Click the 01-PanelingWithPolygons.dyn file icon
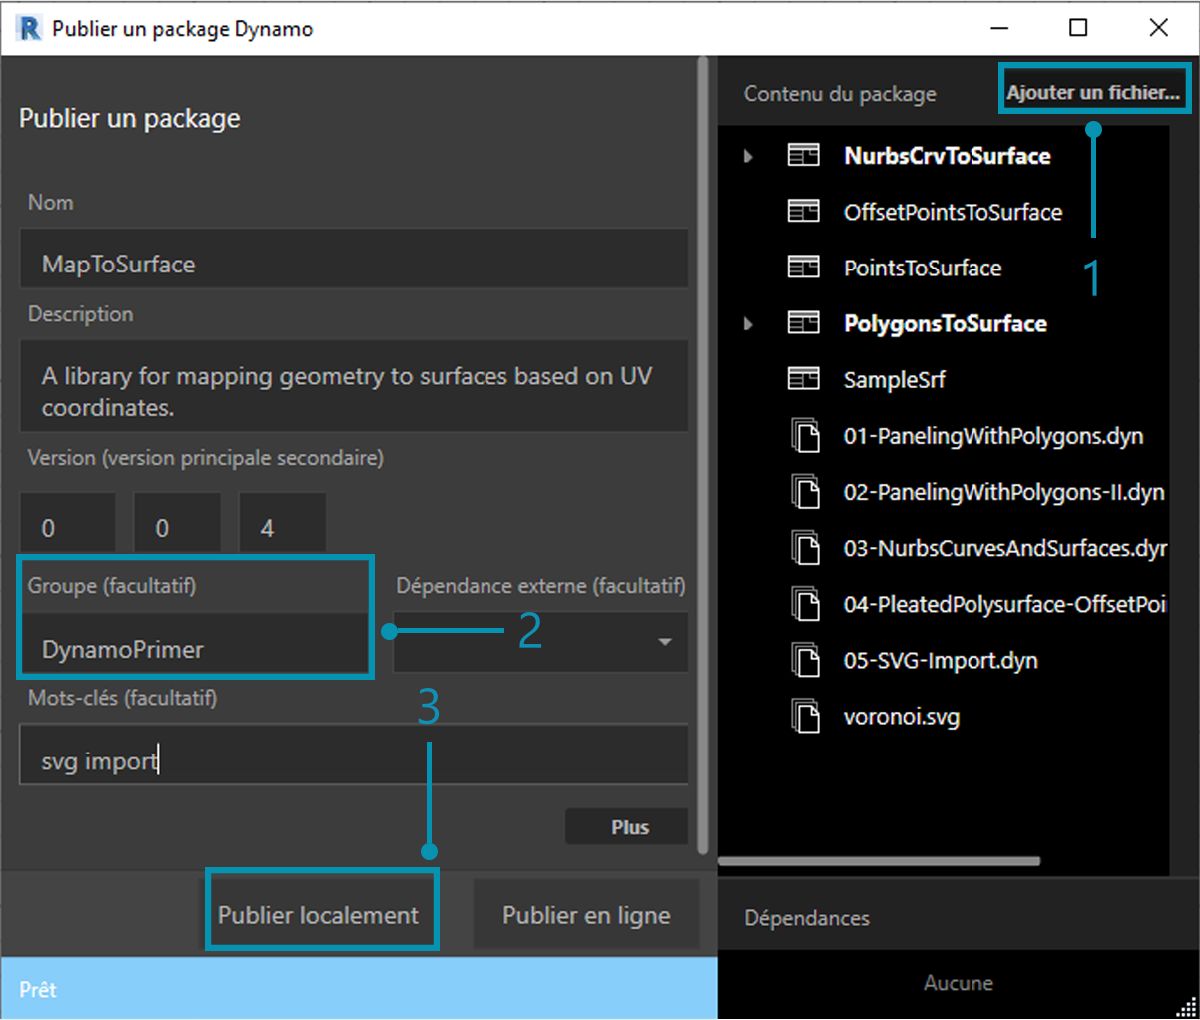Viewport: 1200px width, 1020px height. coord(806,436)
